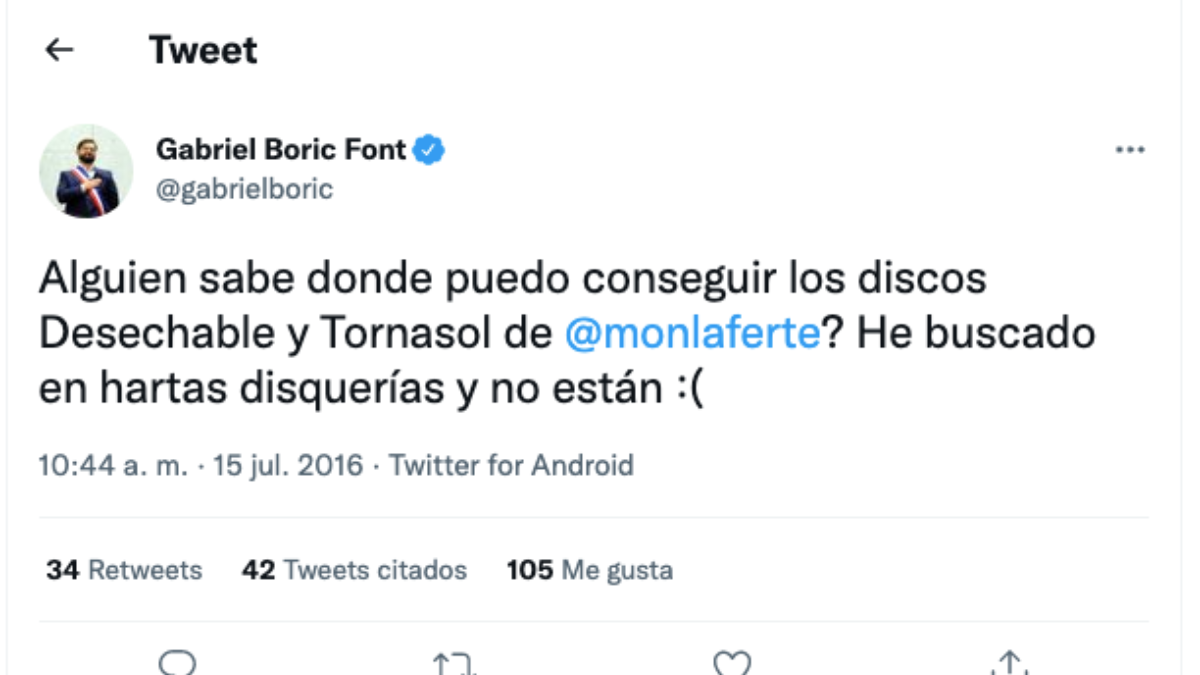
Task: Open the 42 Tweets citados list
Action: pos(355,570)
